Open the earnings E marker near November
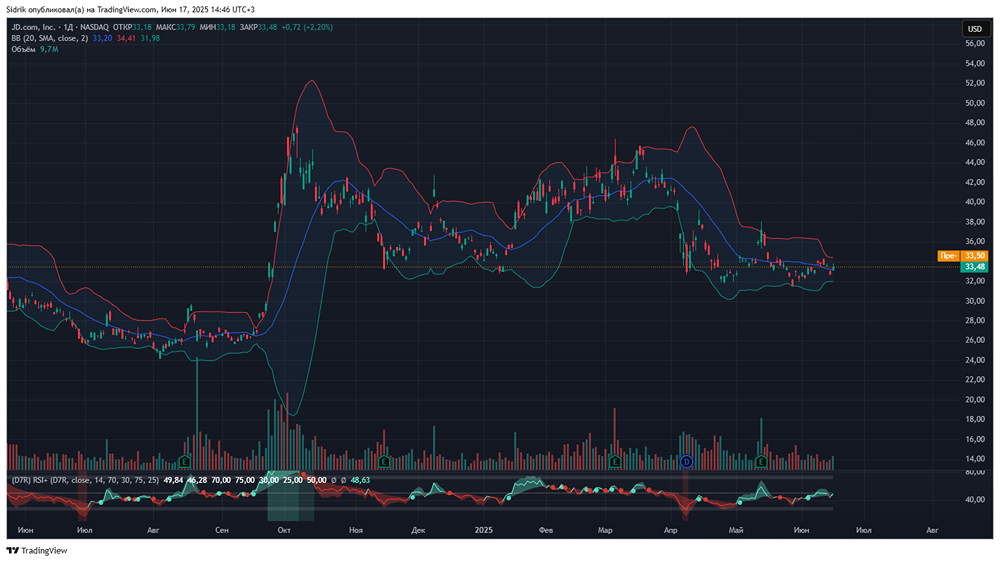1000x562 pixels. pyautogui.click(x=384, y=461)
